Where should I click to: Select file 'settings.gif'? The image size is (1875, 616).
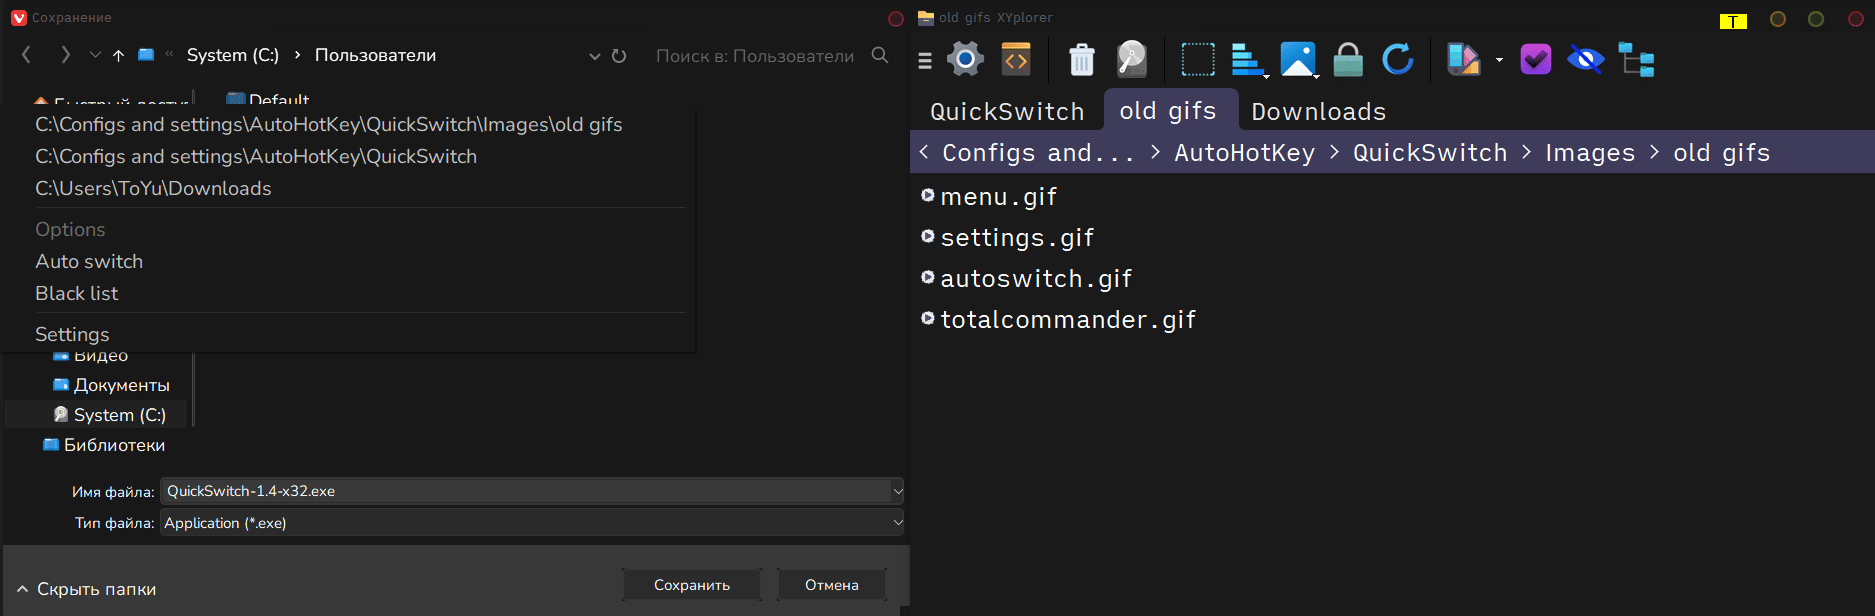pyautogui.click(x=1007, y=238)
